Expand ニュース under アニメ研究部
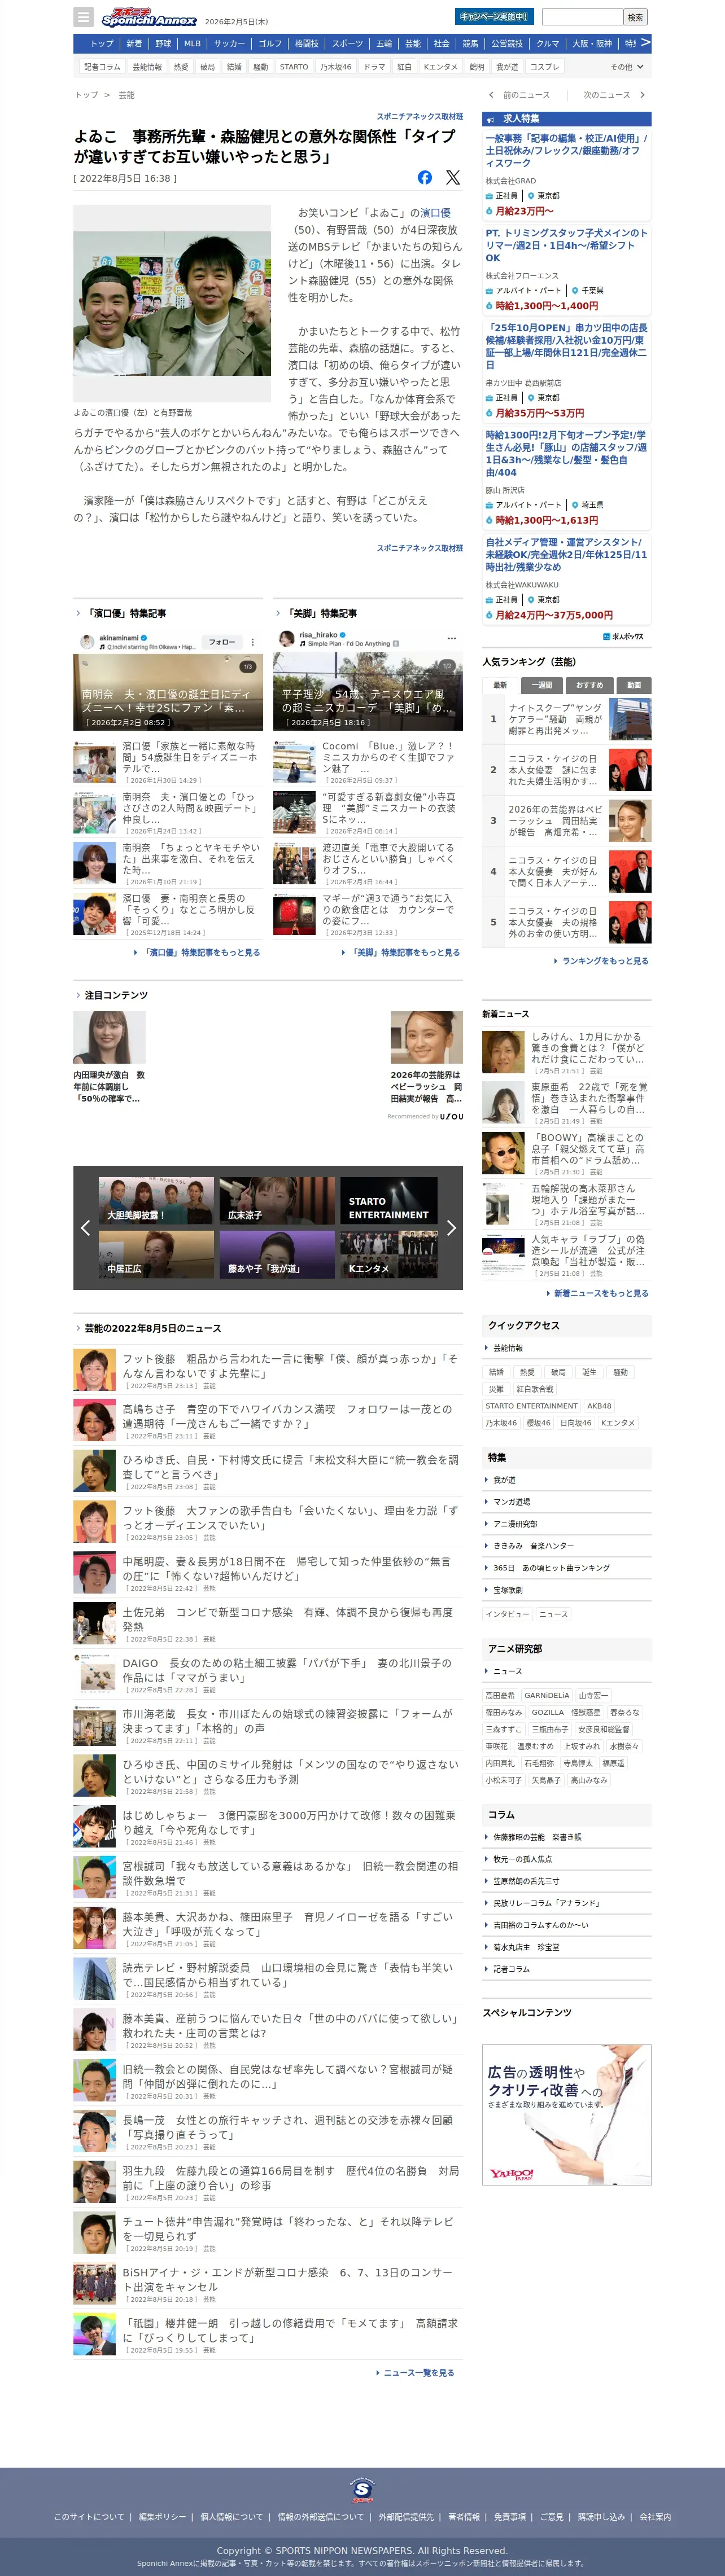Image resolution: width=725 pixels, height=2576 pixels. pos(566,1671)
